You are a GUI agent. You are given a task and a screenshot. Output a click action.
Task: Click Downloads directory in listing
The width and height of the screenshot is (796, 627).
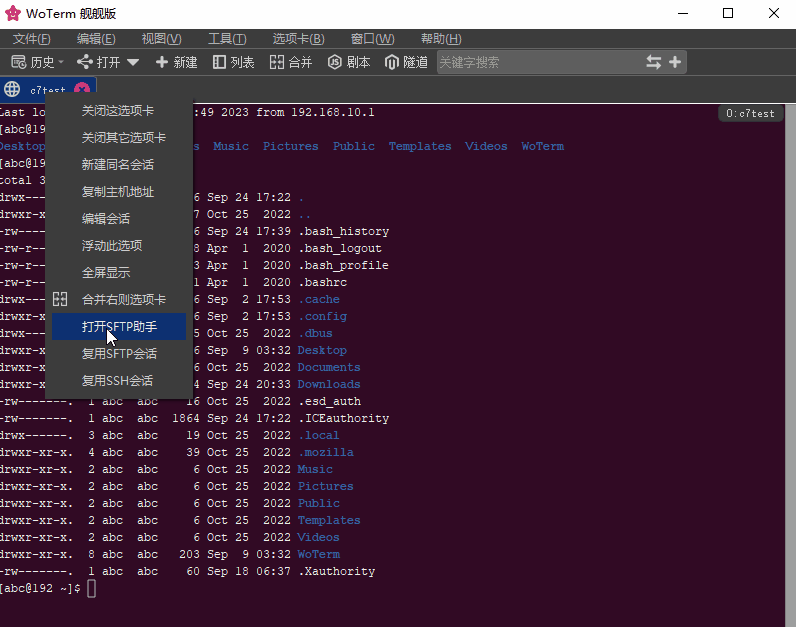point(329,384)
